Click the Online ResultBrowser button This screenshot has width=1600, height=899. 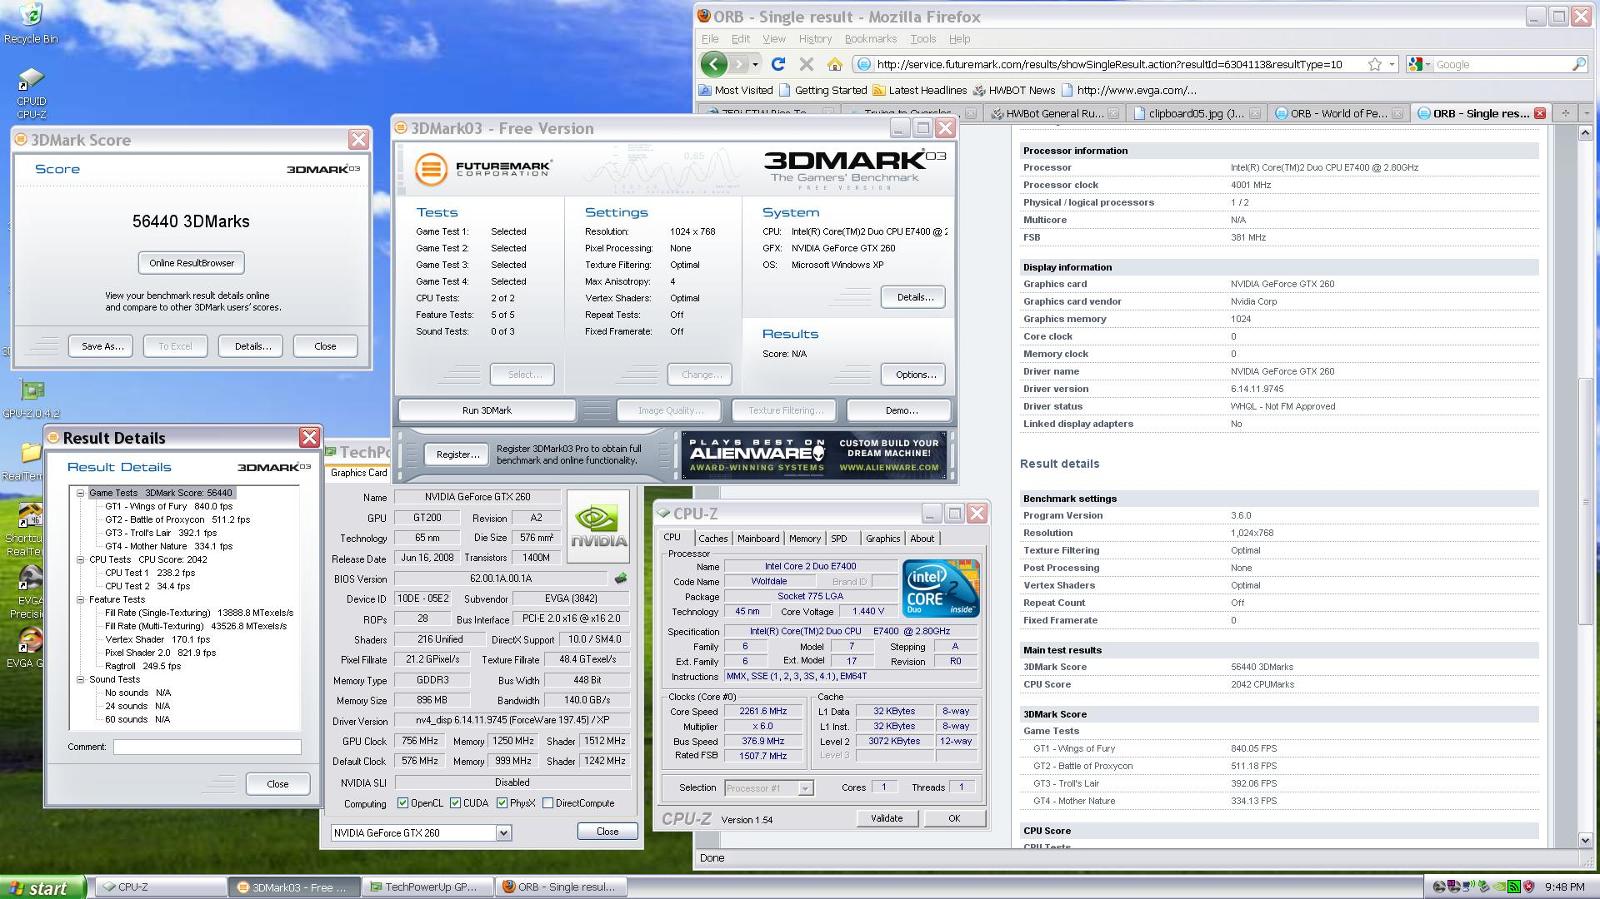point(191,263)
